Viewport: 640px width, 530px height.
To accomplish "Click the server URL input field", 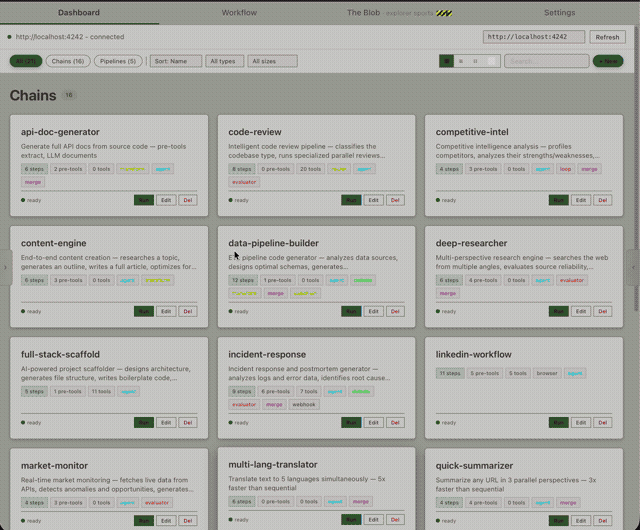I will (534, 37).
